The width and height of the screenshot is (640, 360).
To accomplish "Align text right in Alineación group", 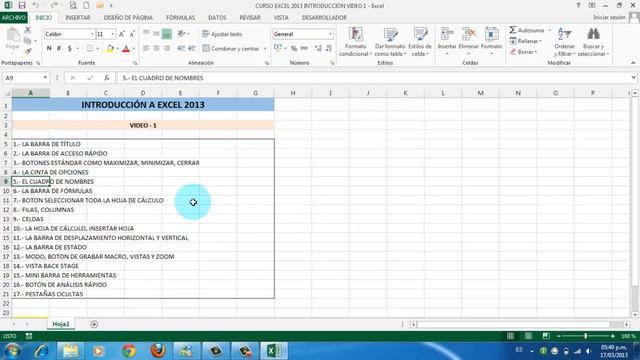I will point(167,49).
